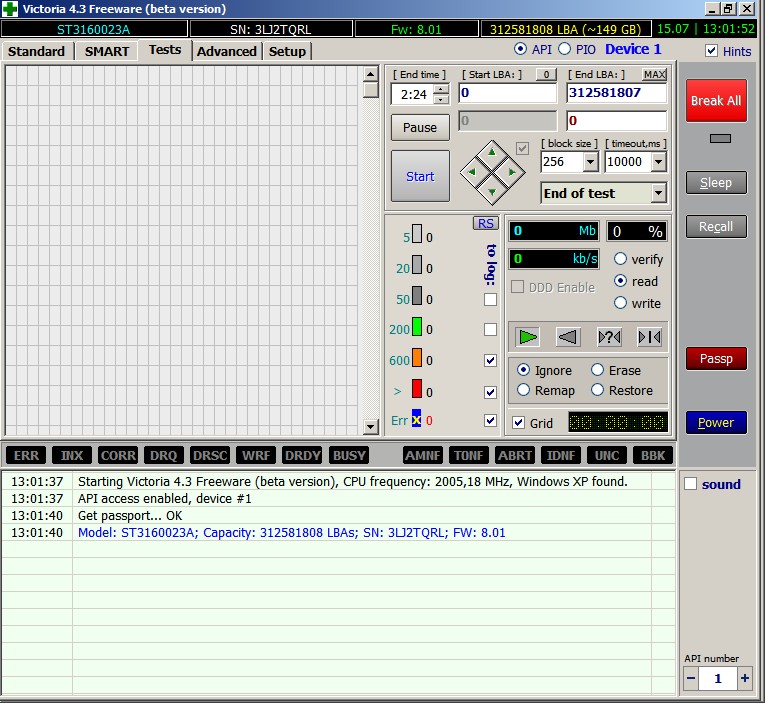Open the Advanced tab
This screenshot has width=765, height=703.
[x=227, y=51]
